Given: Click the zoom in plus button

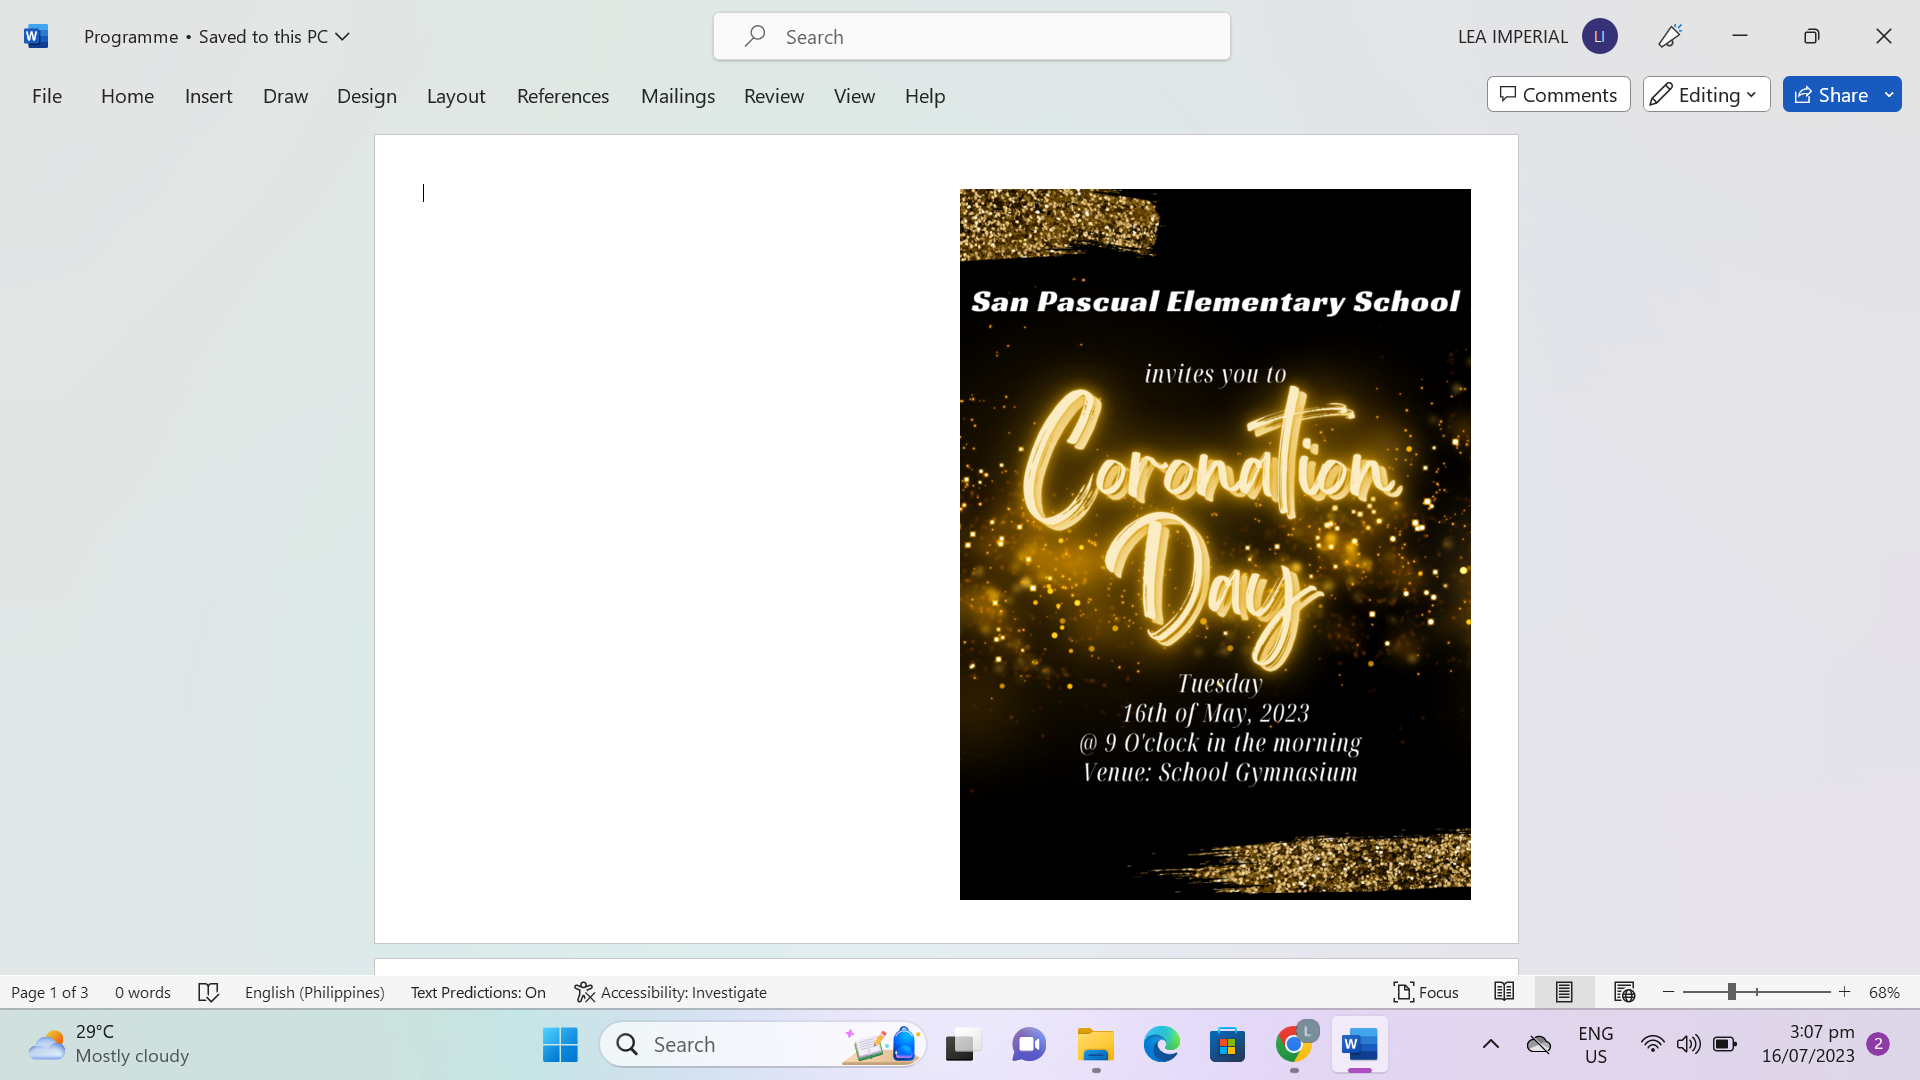Looking at the screenshot, I should pyautogui.click(x=1845, y=992).
